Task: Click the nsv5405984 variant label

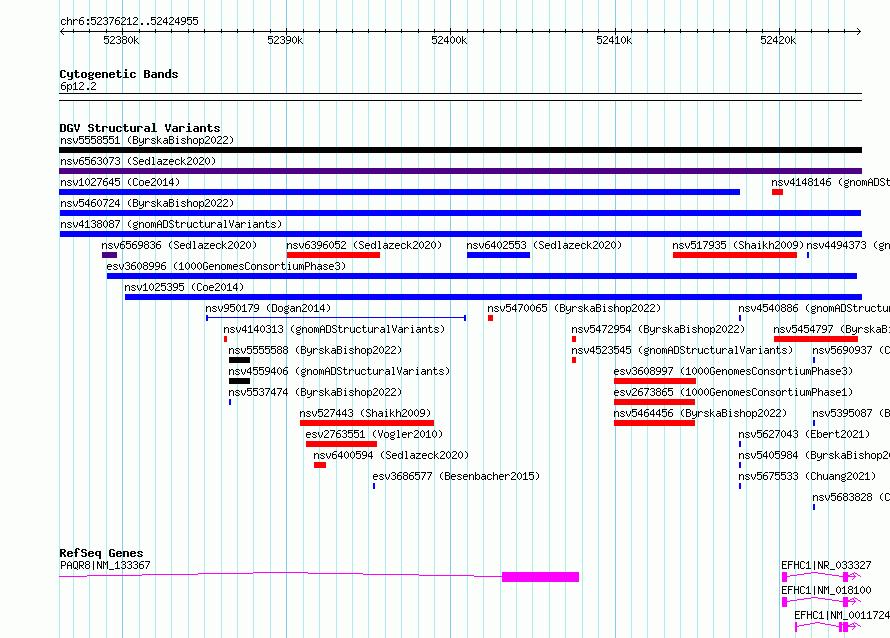Action: click(x=814, y=455)
